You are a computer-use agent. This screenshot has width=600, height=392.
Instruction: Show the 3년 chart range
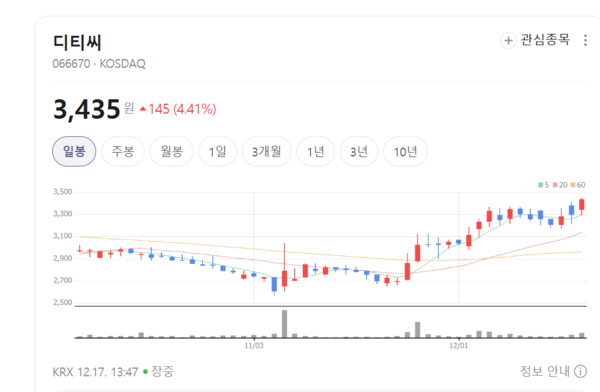359,152
